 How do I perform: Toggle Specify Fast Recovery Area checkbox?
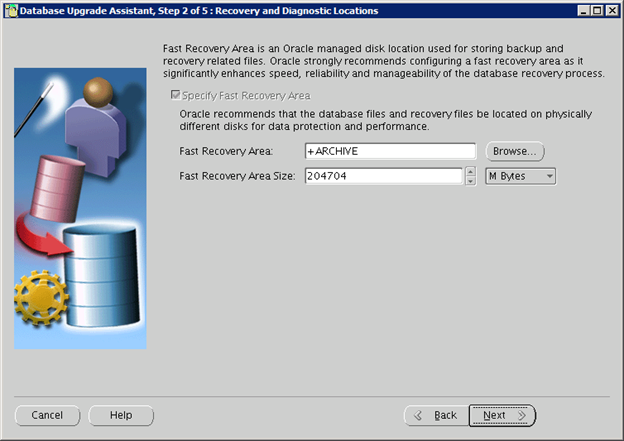click(175, 95)
